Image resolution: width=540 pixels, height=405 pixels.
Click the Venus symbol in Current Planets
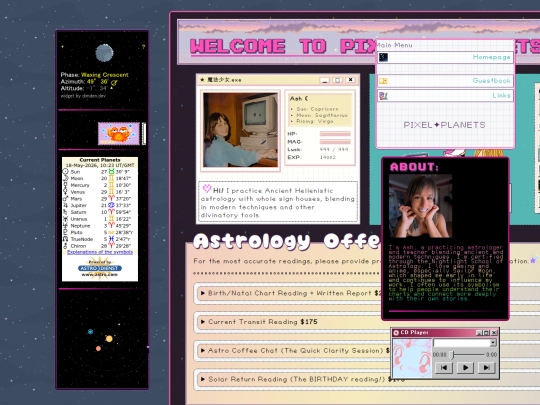coord(65,192)
